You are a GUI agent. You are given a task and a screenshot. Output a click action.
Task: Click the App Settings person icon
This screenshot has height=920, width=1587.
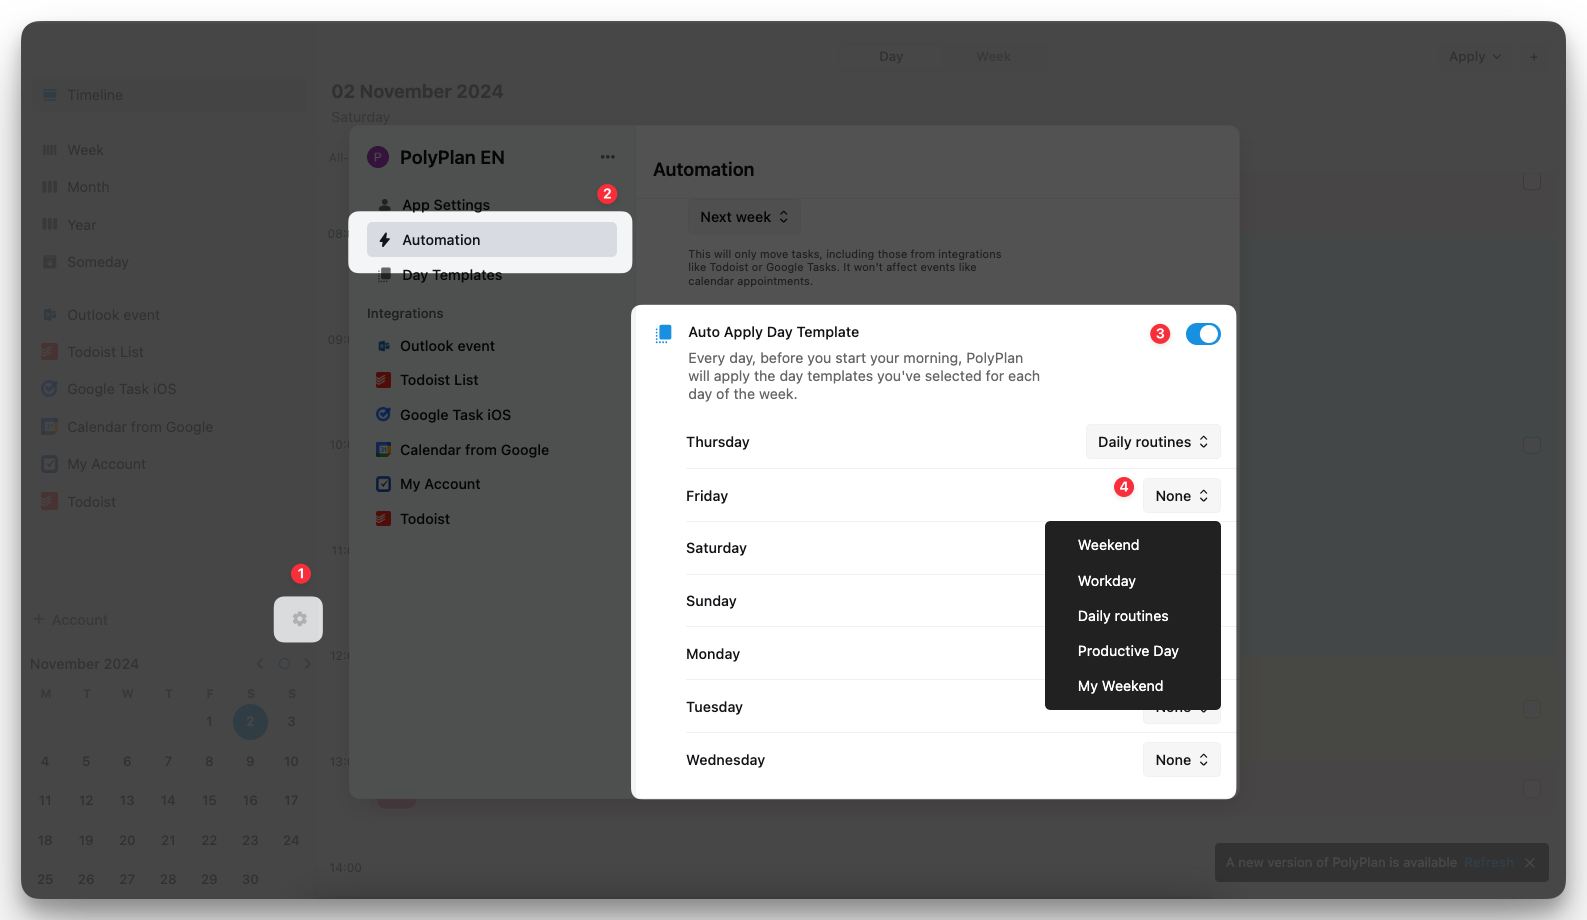385,205
